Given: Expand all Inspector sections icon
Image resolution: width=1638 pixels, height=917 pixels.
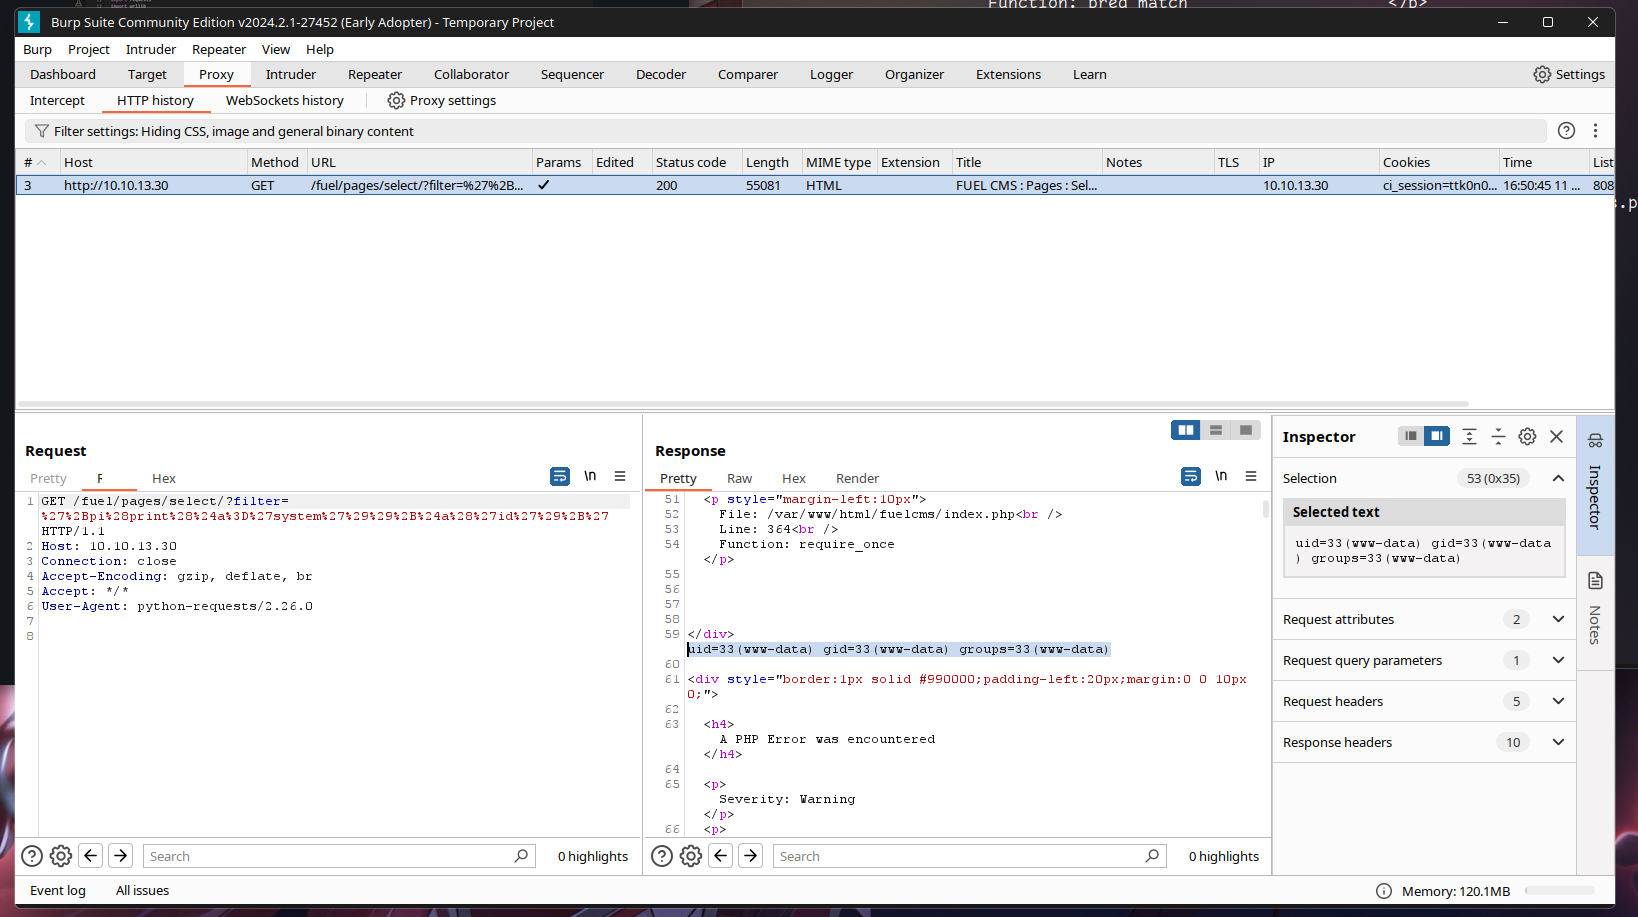Looking at the screenshot, I should pos(1469,436).
